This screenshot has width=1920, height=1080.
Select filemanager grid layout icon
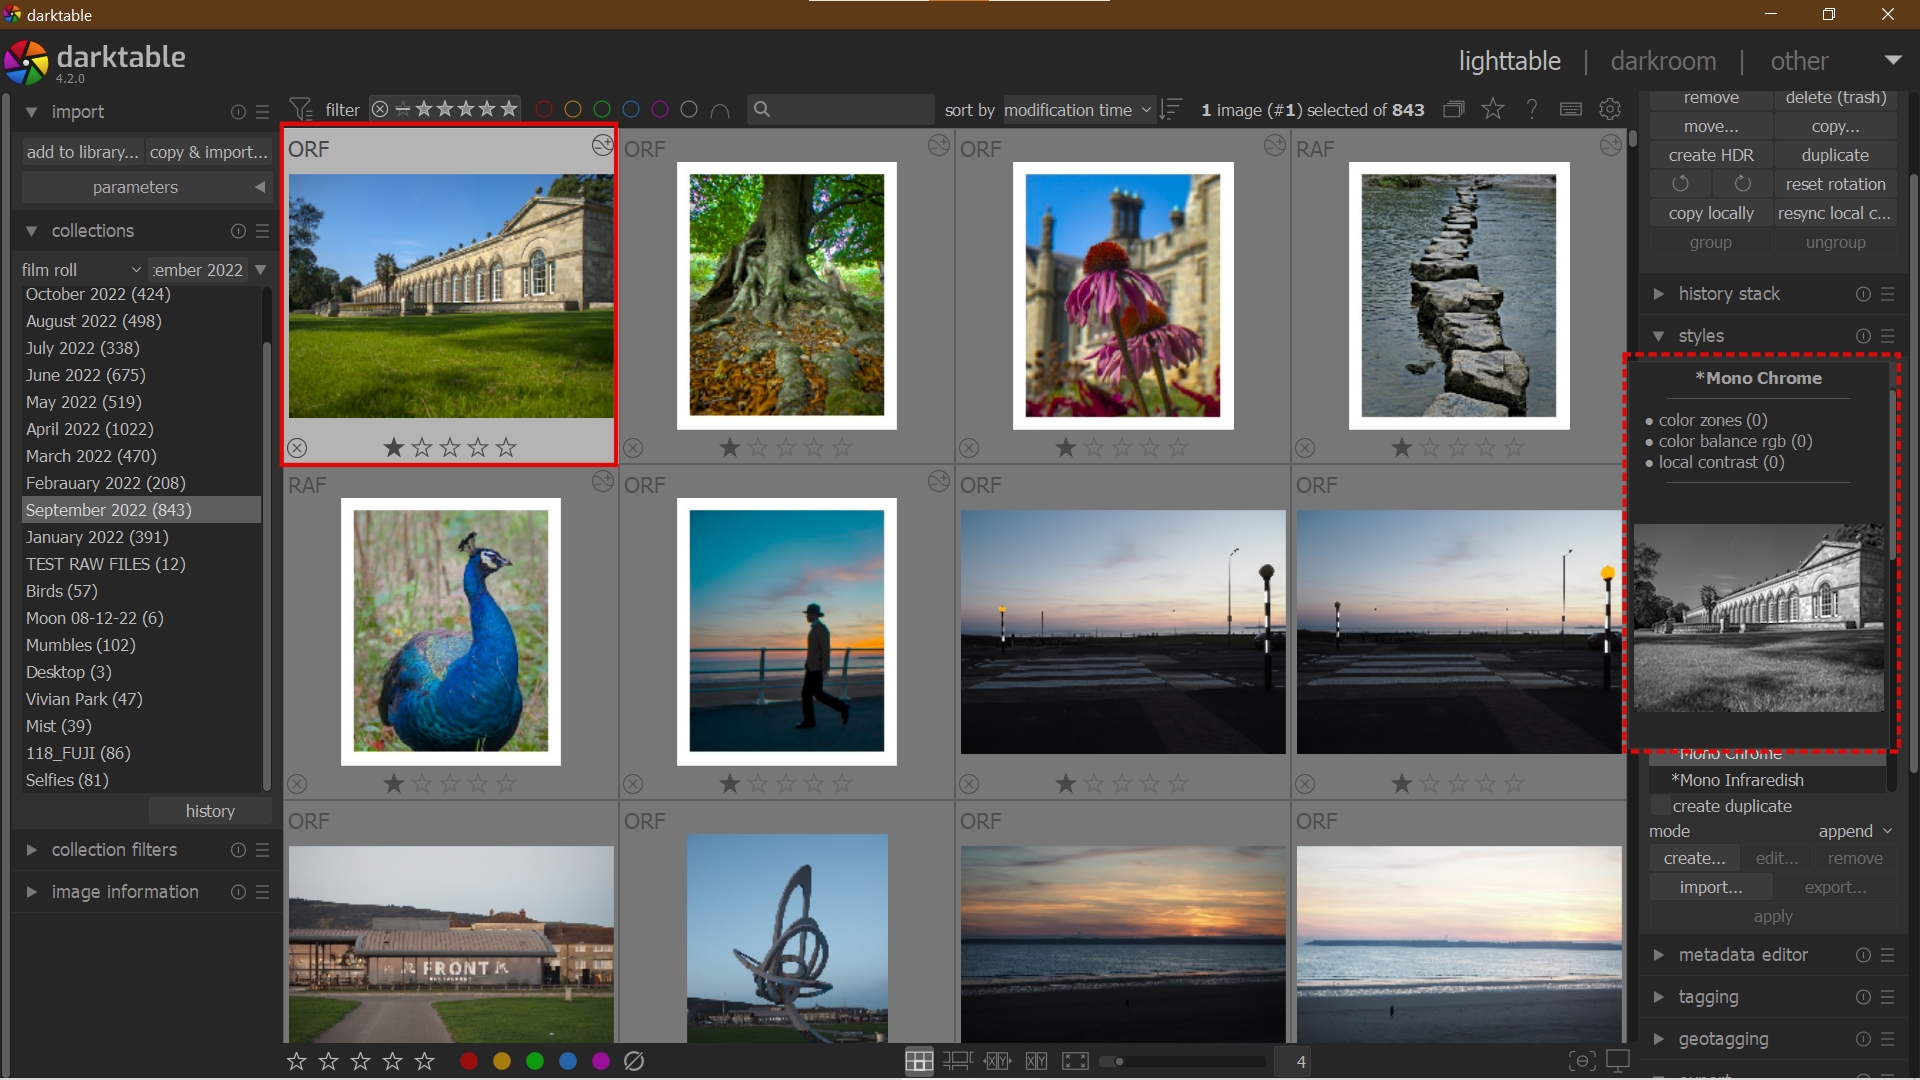918,1061
